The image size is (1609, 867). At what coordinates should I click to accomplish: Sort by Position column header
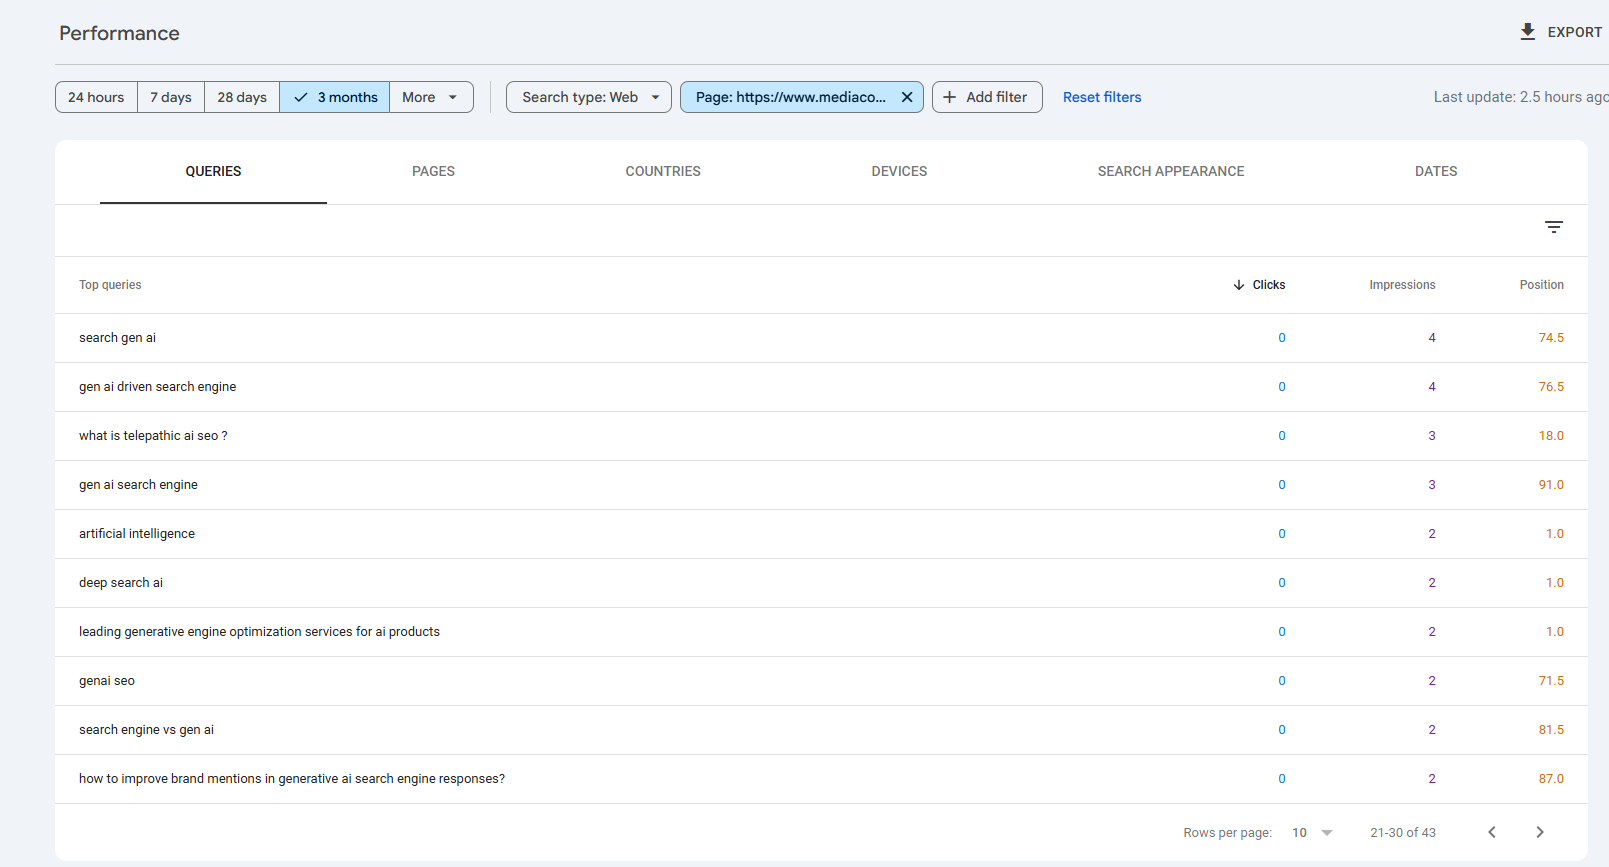(1541, 285)
